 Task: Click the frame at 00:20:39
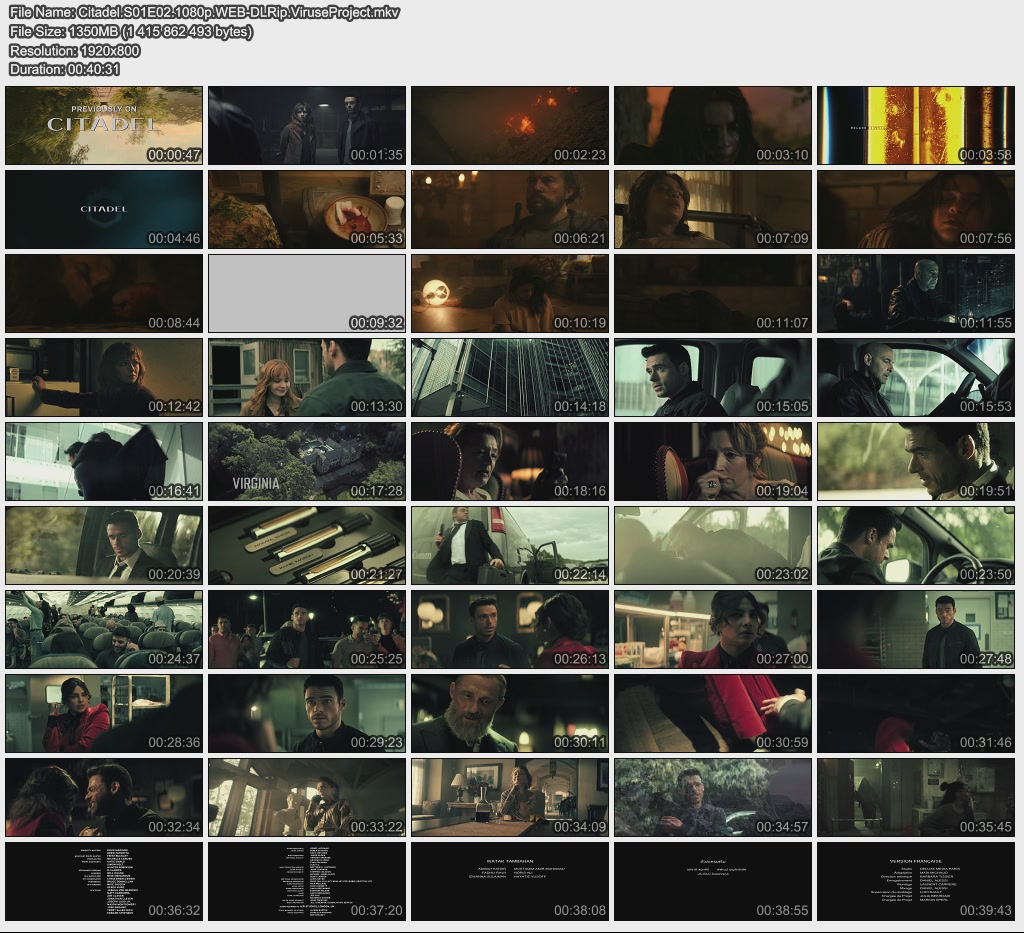[x=104, y=545]
